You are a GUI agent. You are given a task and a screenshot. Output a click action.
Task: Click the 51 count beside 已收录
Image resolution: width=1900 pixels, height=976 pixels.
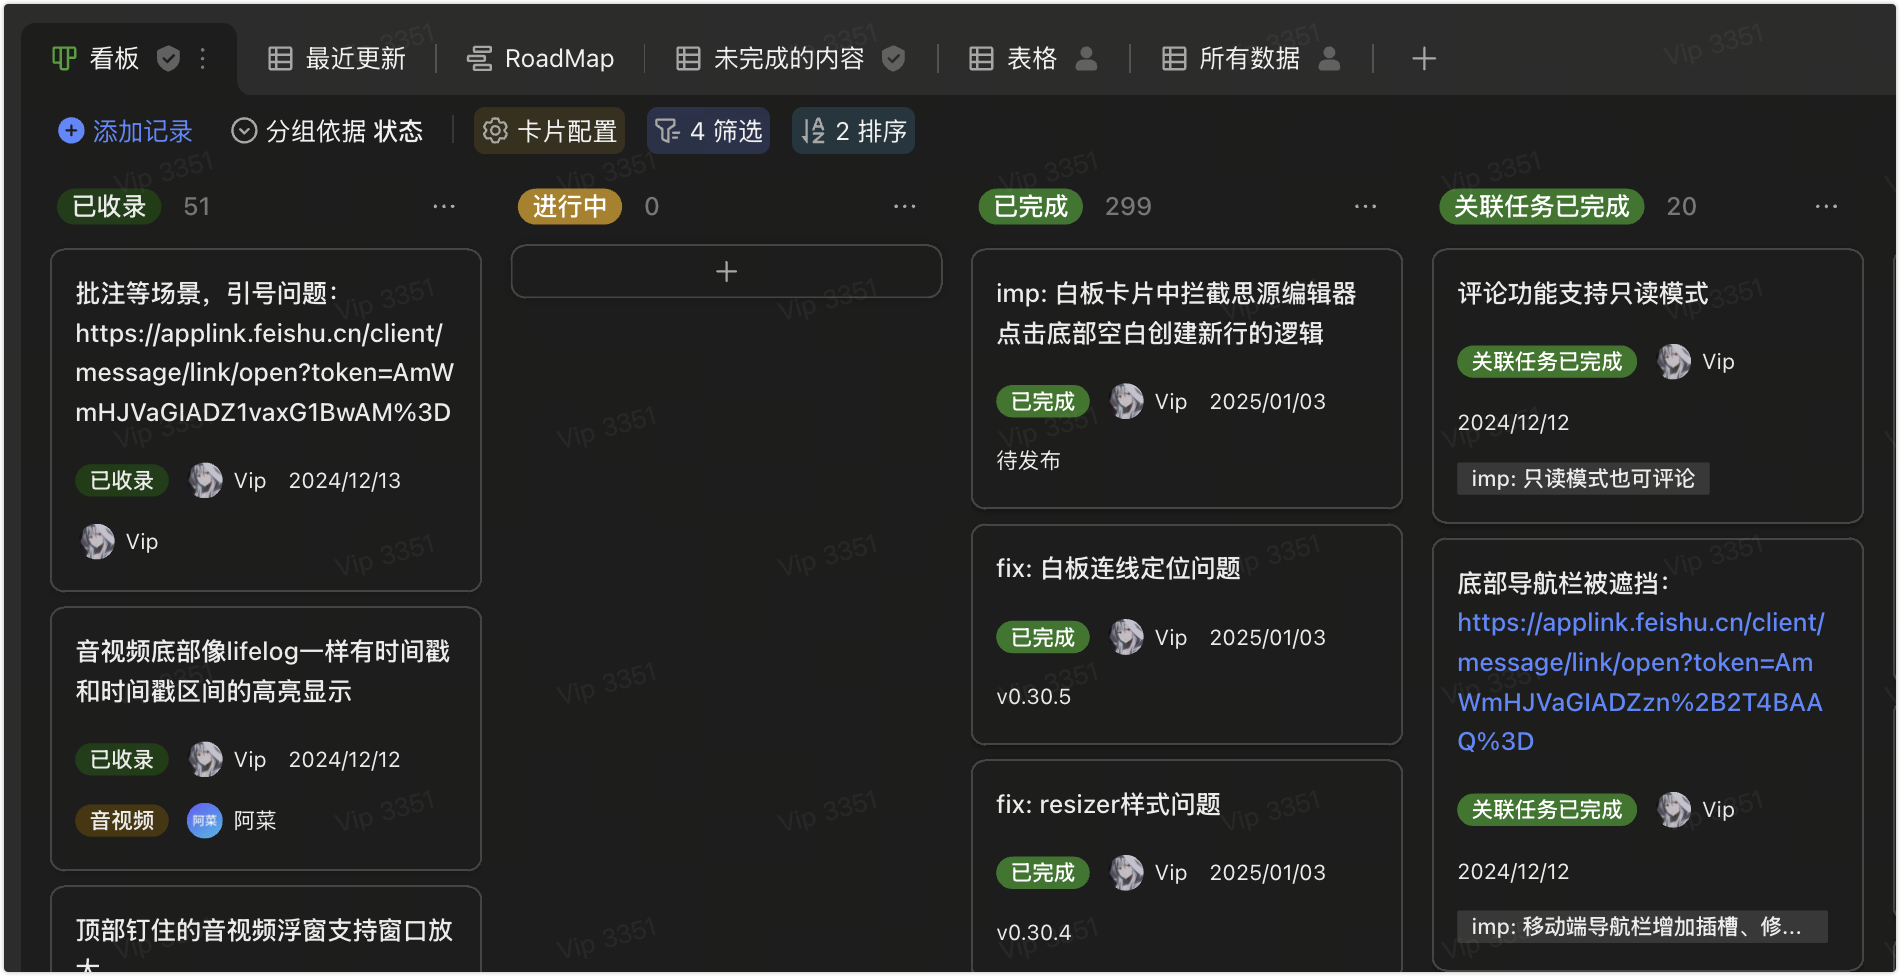[x=197, y=206]
